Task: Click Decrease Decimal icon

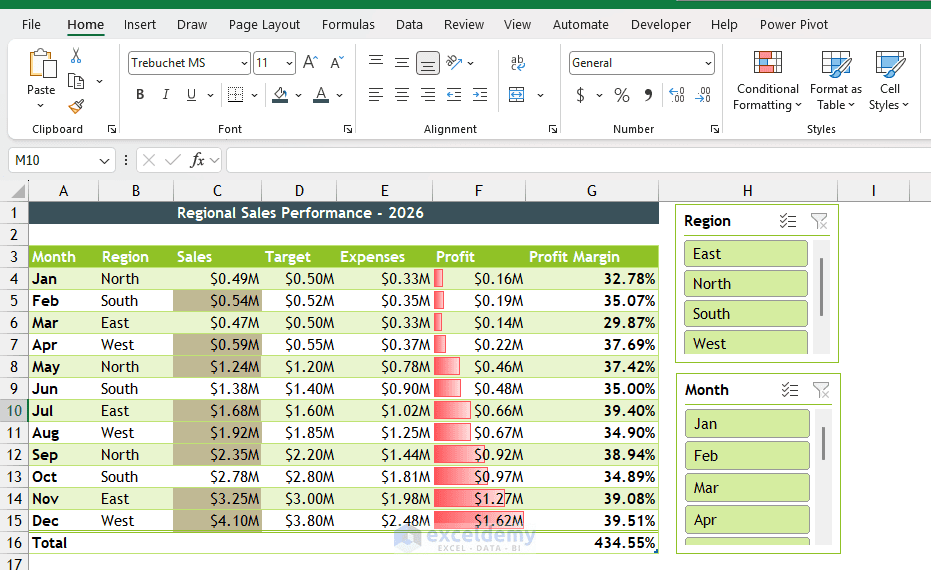Action: (x=703, y=95)
